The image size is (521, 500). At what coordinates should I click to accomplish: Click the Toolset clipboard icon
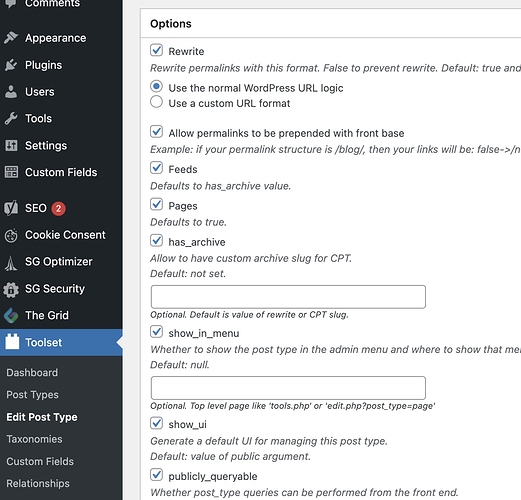point(12,342)
